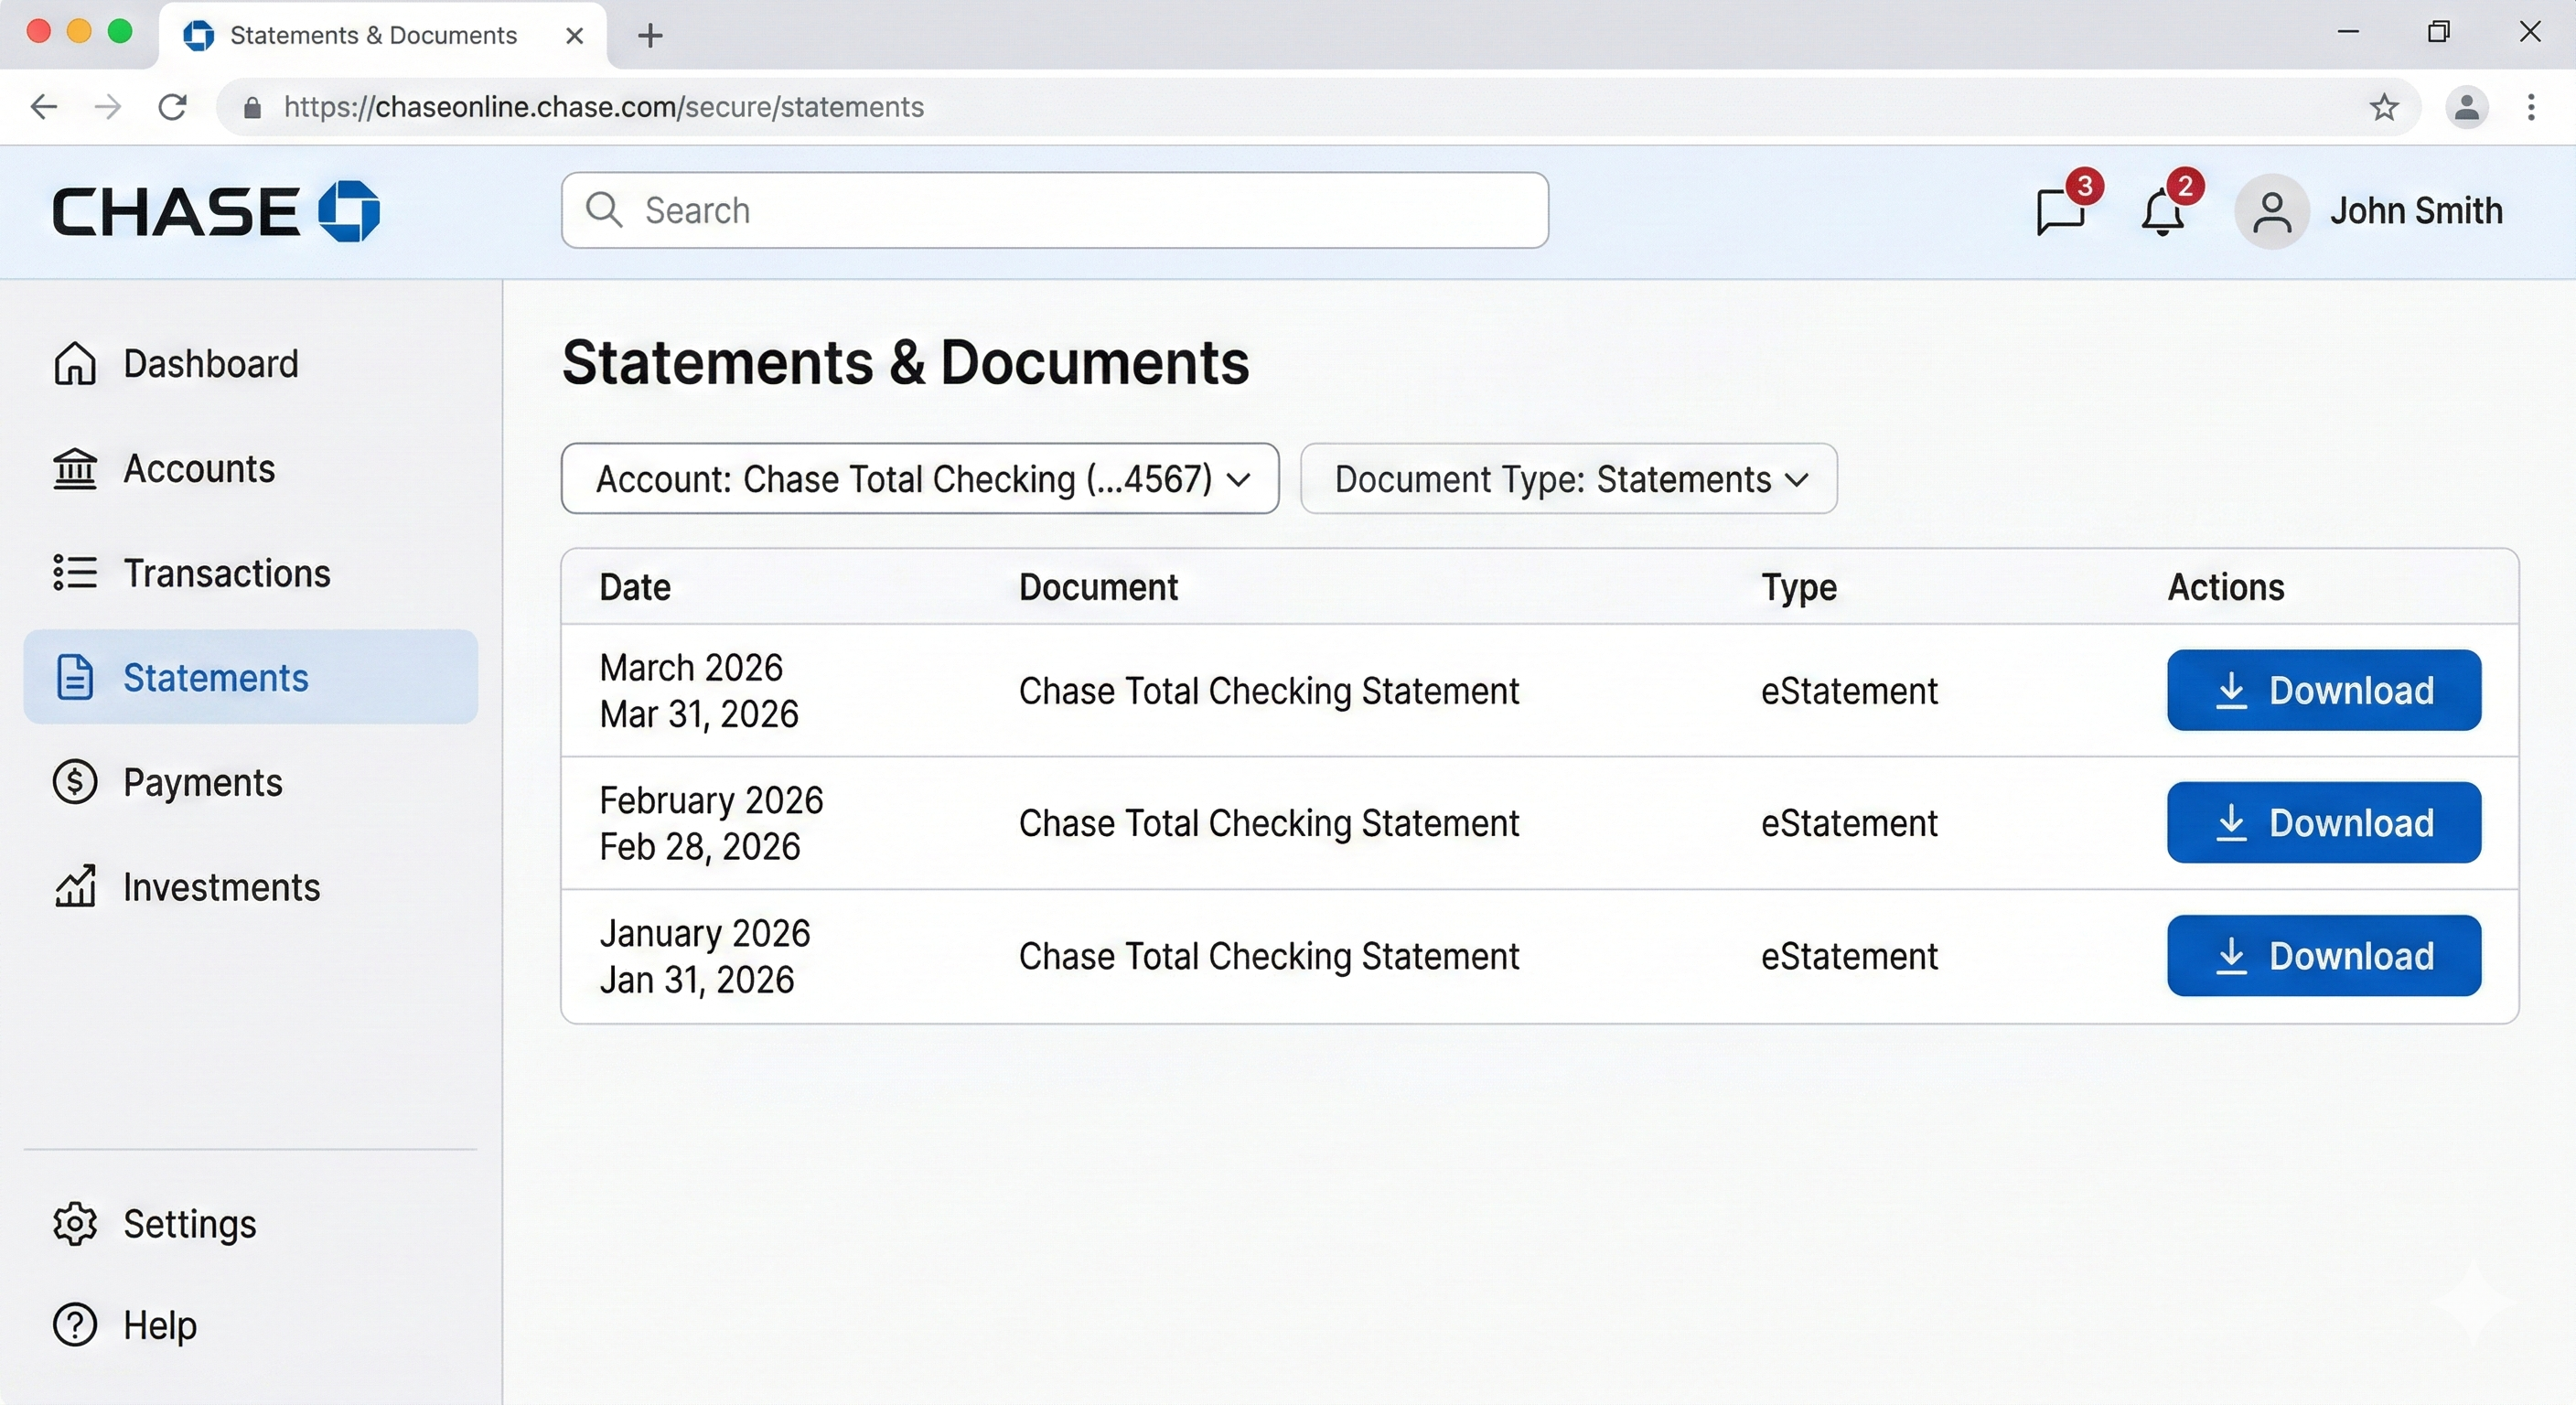Open messages chat icon with badge

click(x=2061, y=211)
